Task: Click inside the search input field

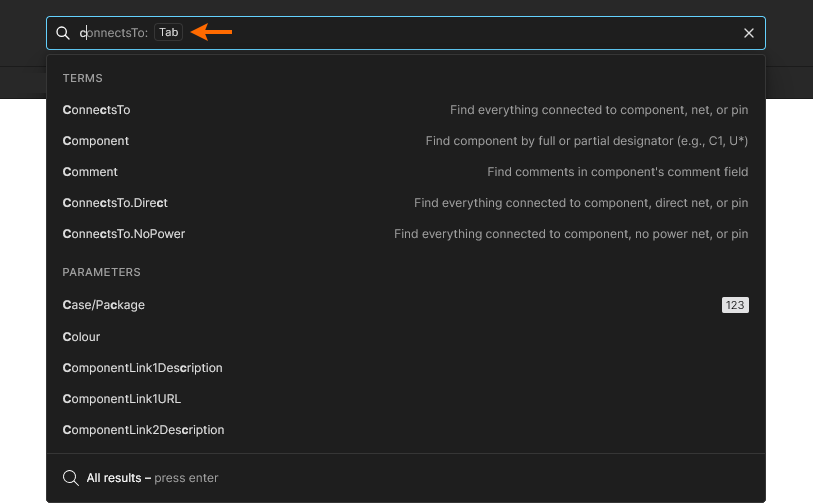Action: [x=405, y=33]
